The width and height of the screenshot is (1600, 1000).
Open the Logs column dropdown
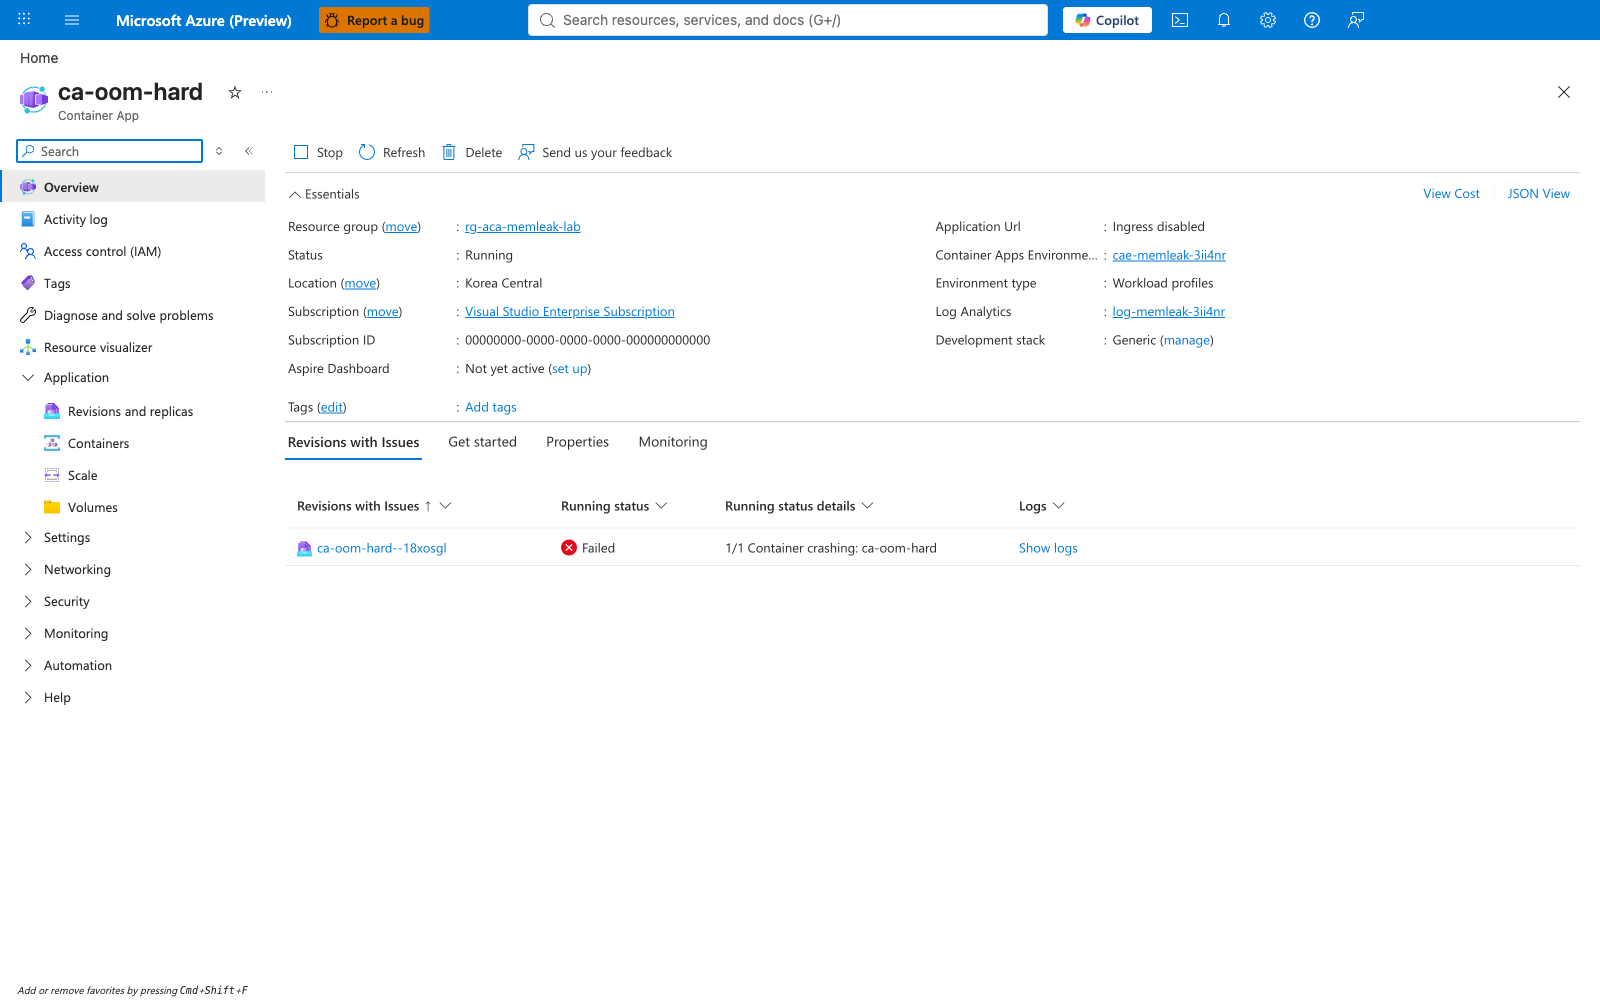1059,506
